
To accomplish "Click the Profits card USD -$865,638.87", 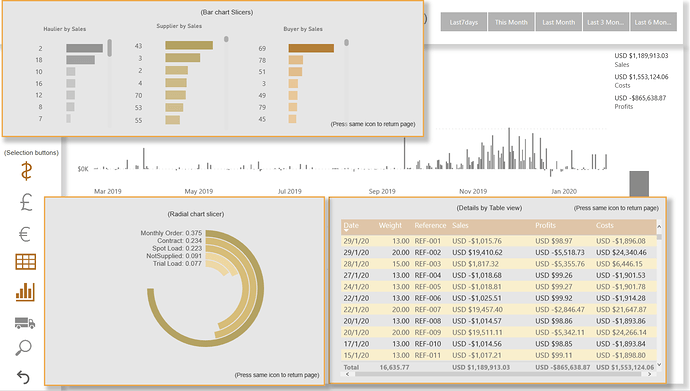I will click(x=640, y=98).
